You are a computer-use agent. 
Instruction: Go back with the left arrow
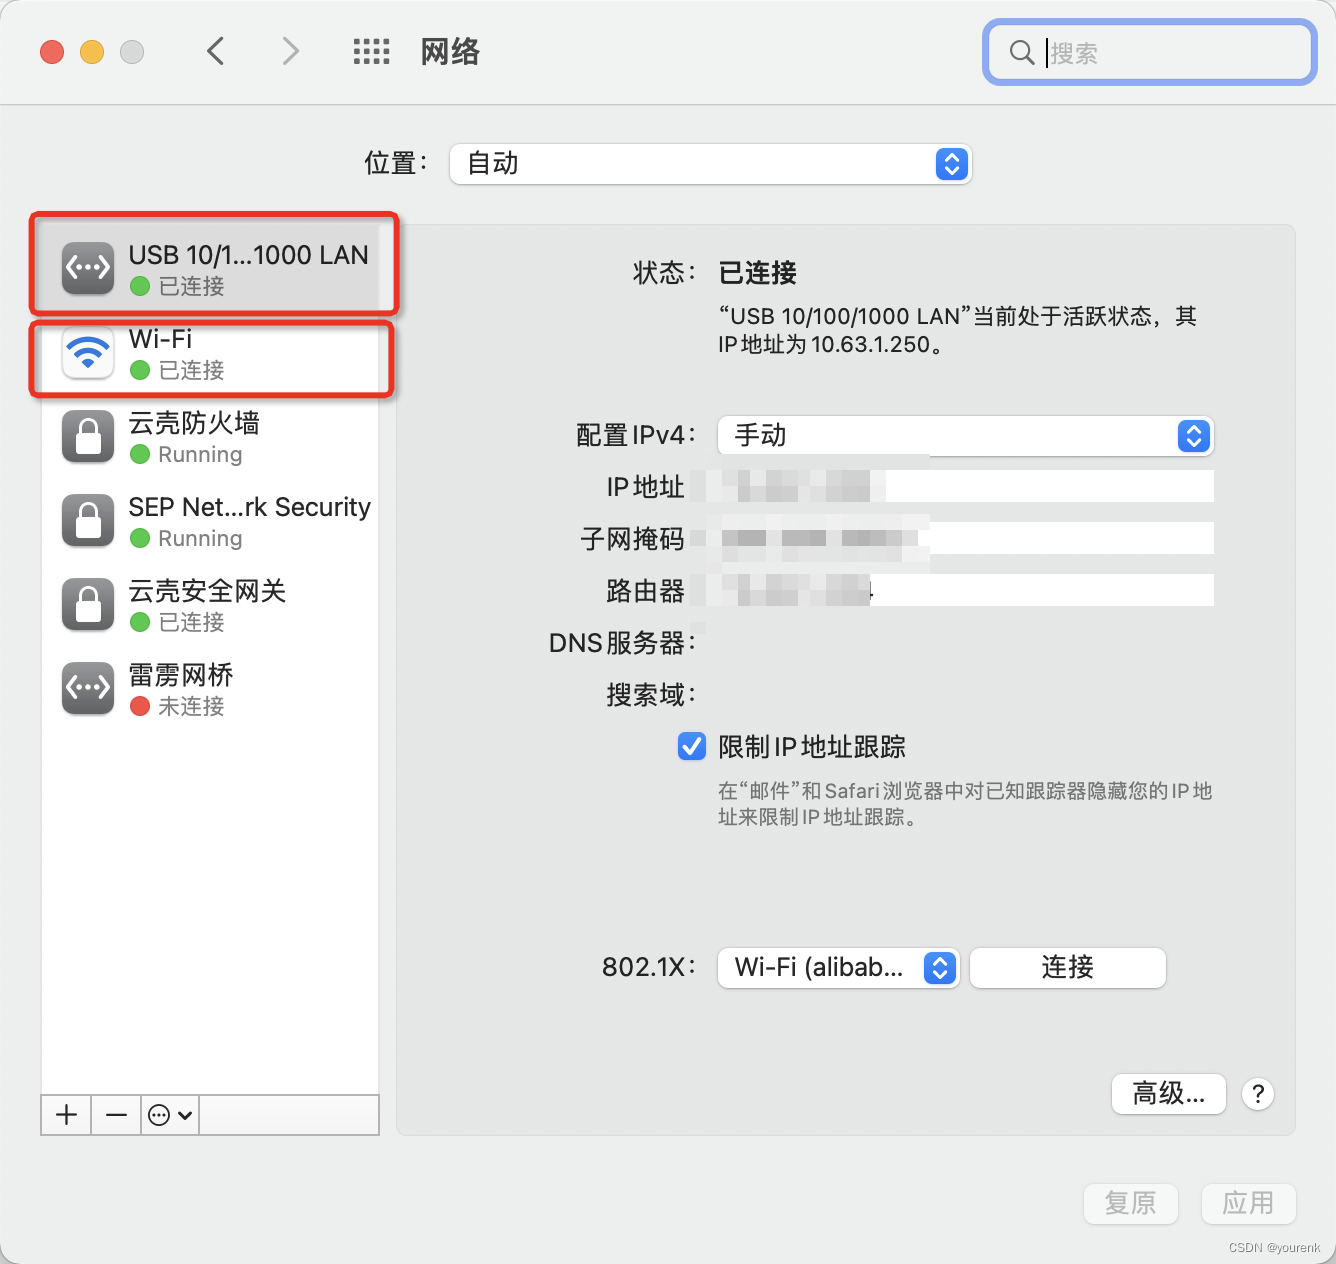(215, 51)
